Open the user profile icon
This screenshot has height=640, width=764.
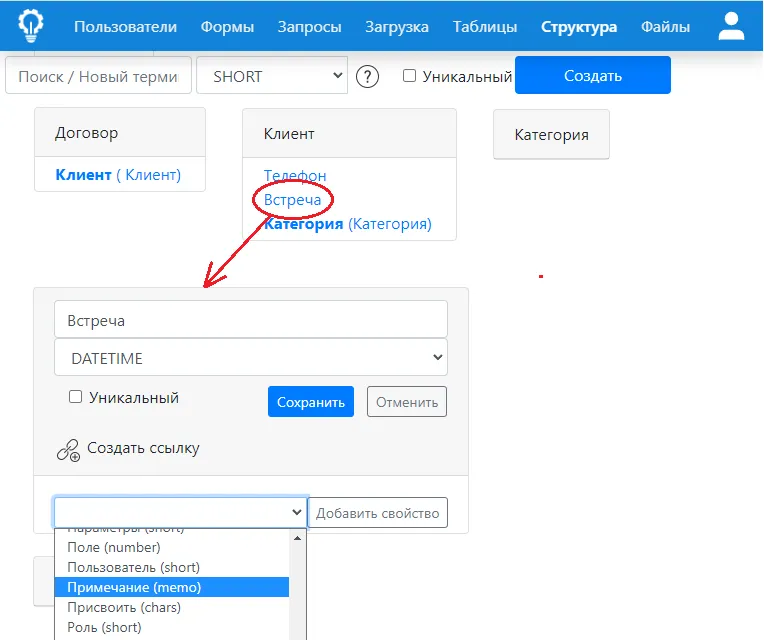tap(731, 26)
